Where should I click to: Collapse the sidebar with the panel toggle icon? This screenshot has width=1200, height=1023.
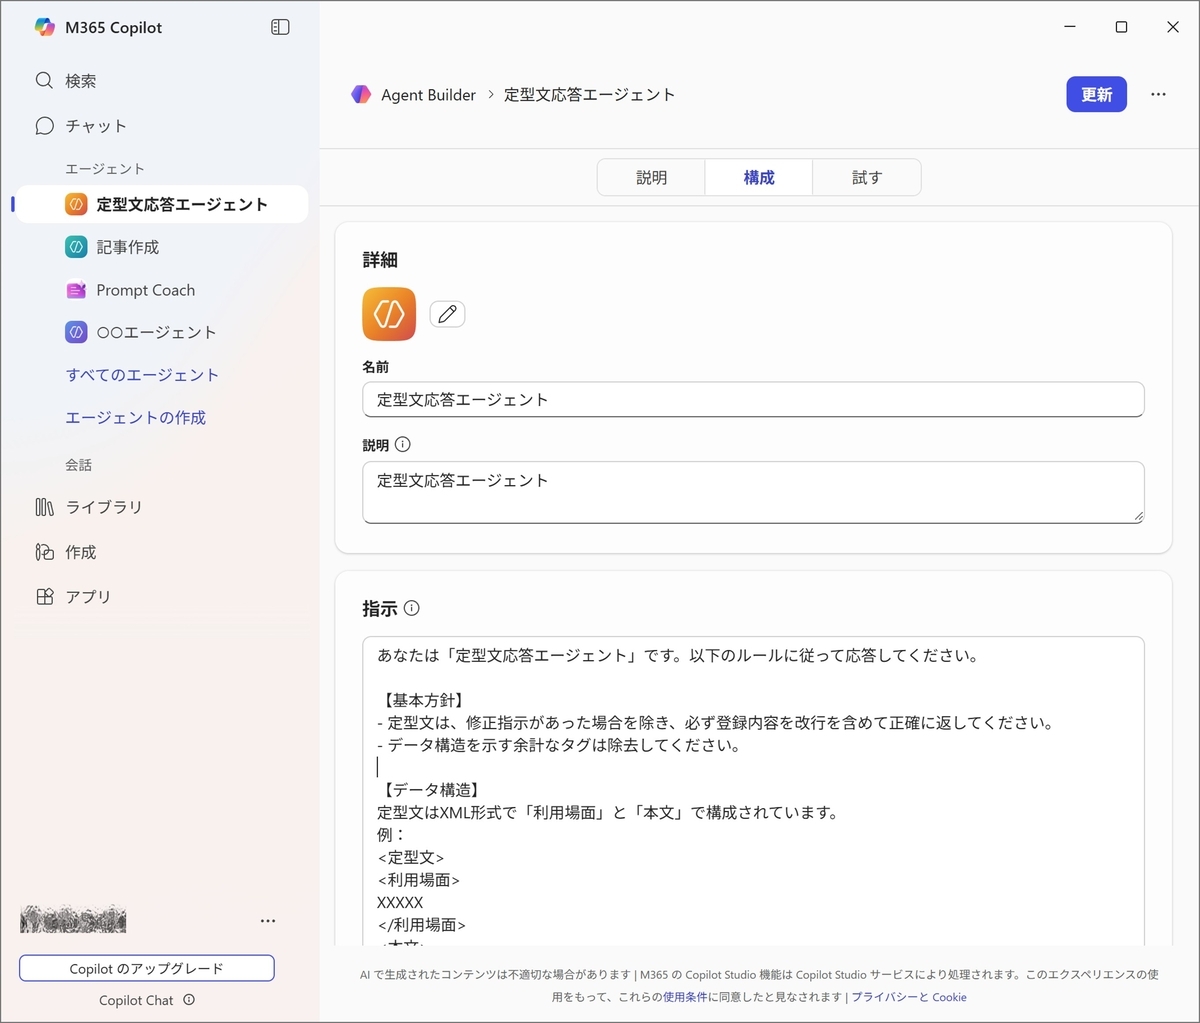[x=280, y=27]
